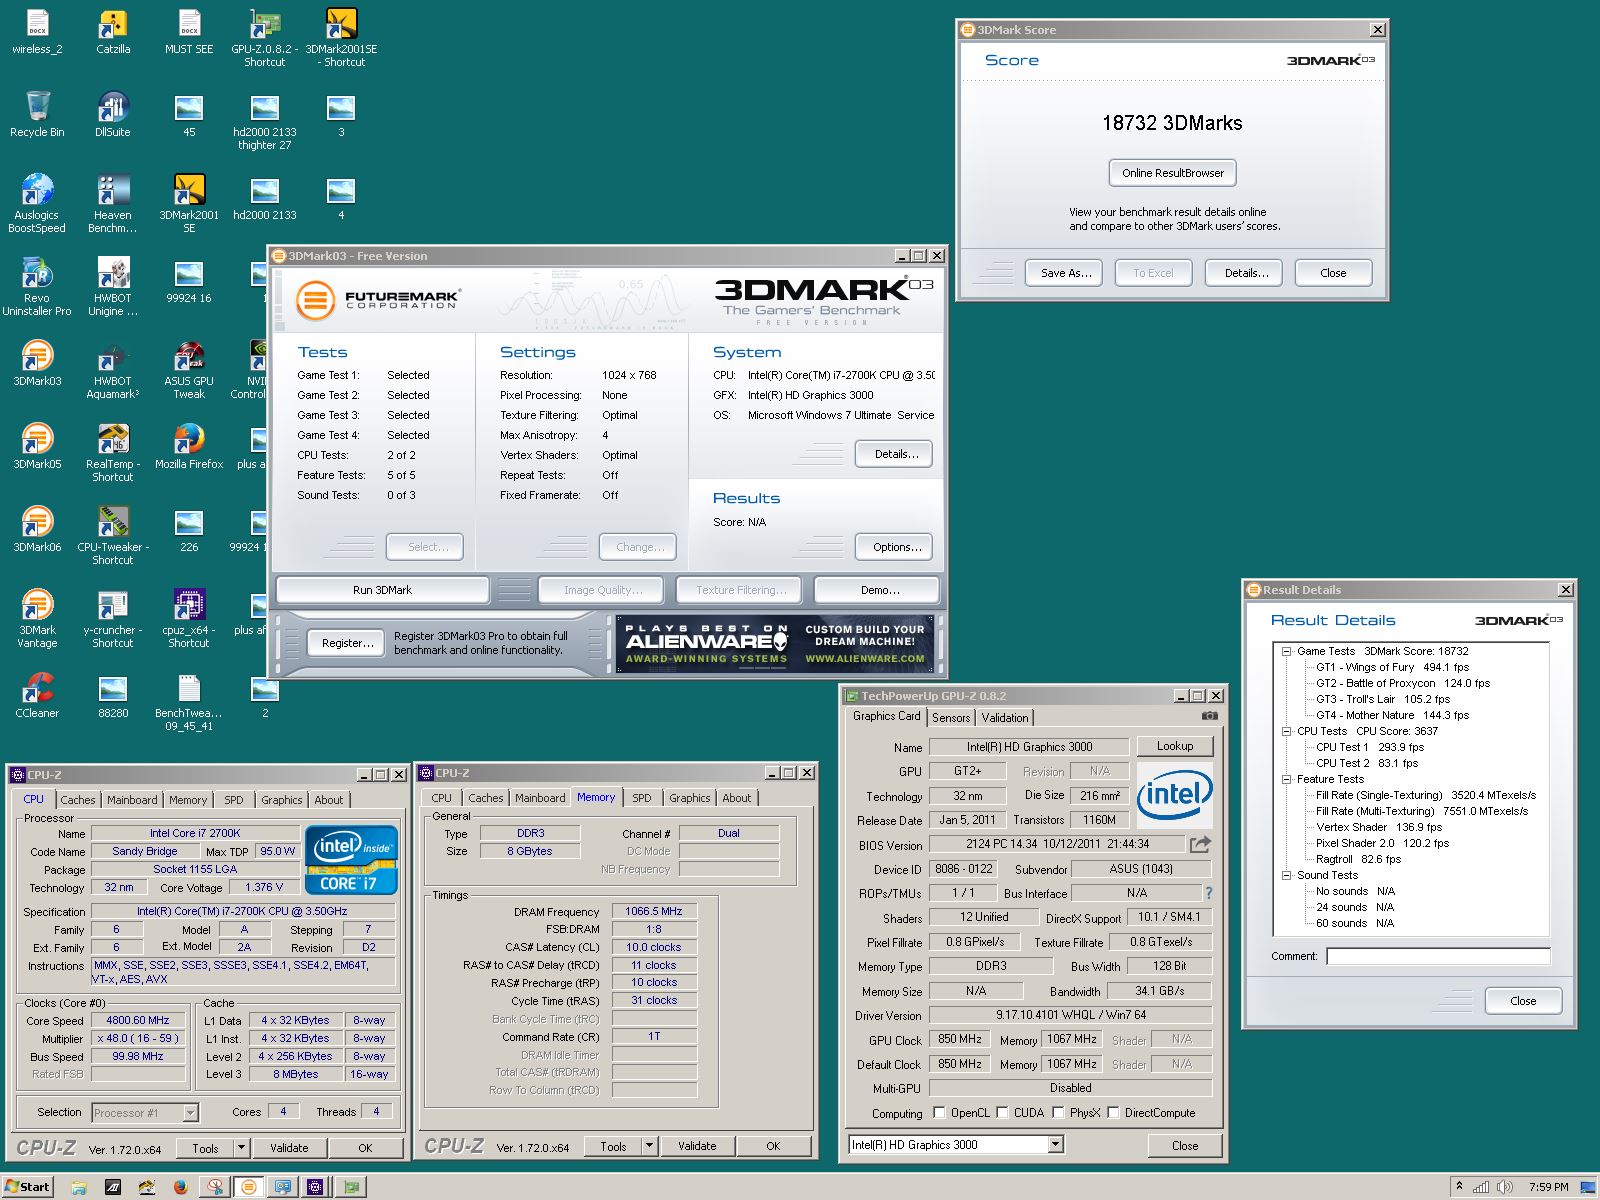This screenshot has height=1200, width=1600.
Task: Open the Options... button under Results
Action: (x=896, y=547)
